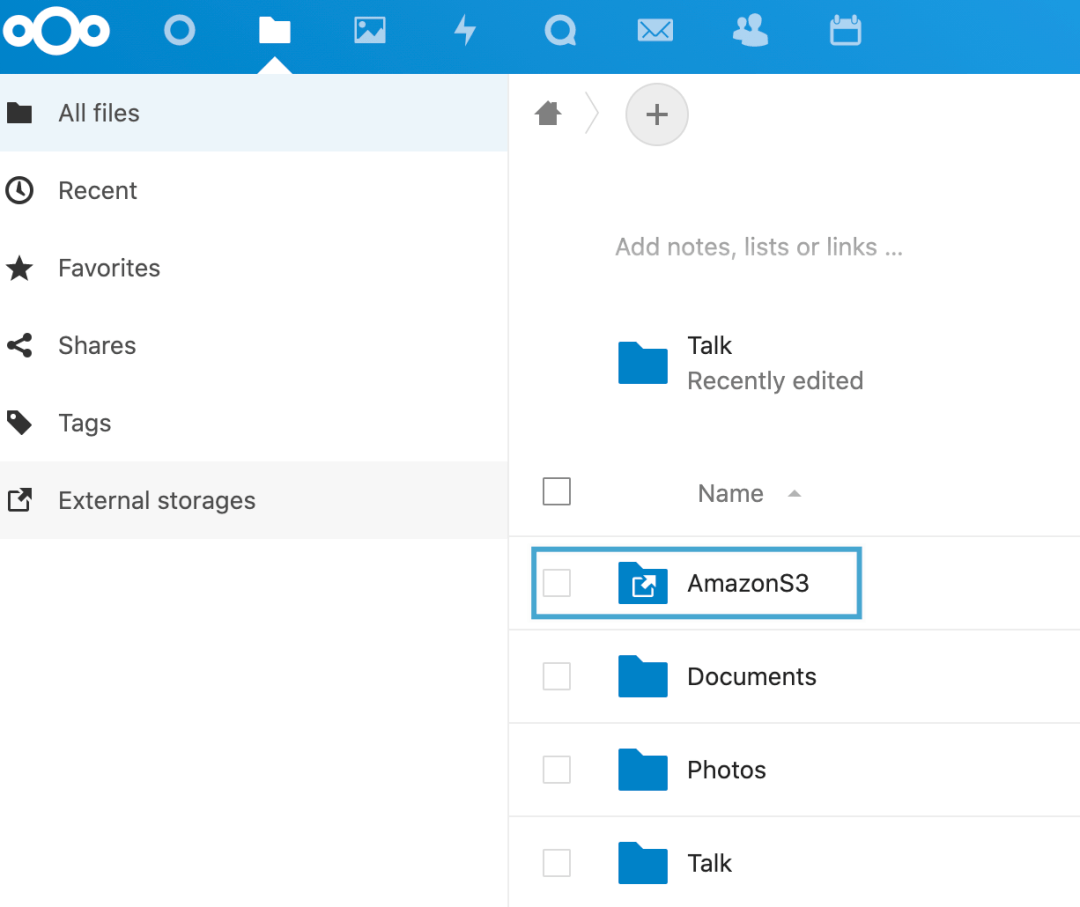Click the AmazonS3 external folder icon
This screenshot has width=1080, height=907.
643,583
